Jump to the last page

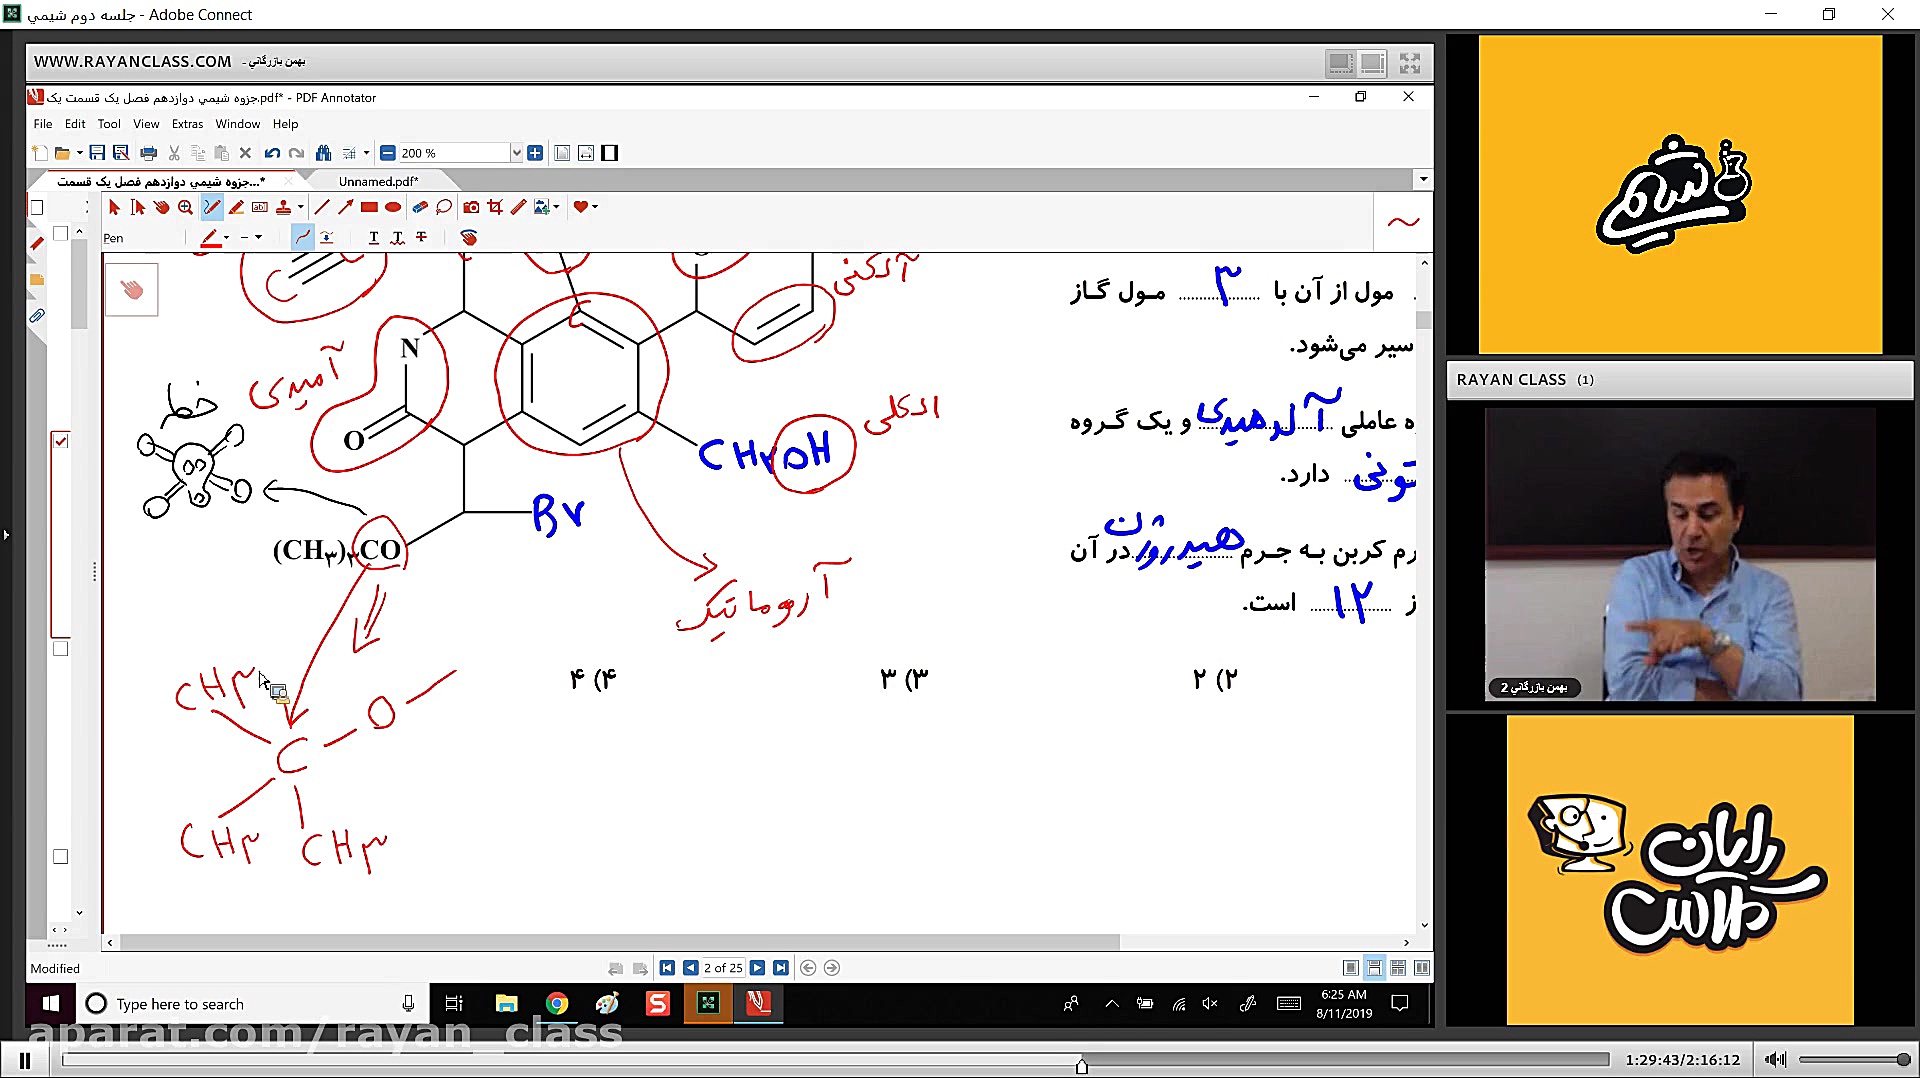(781, 968)
